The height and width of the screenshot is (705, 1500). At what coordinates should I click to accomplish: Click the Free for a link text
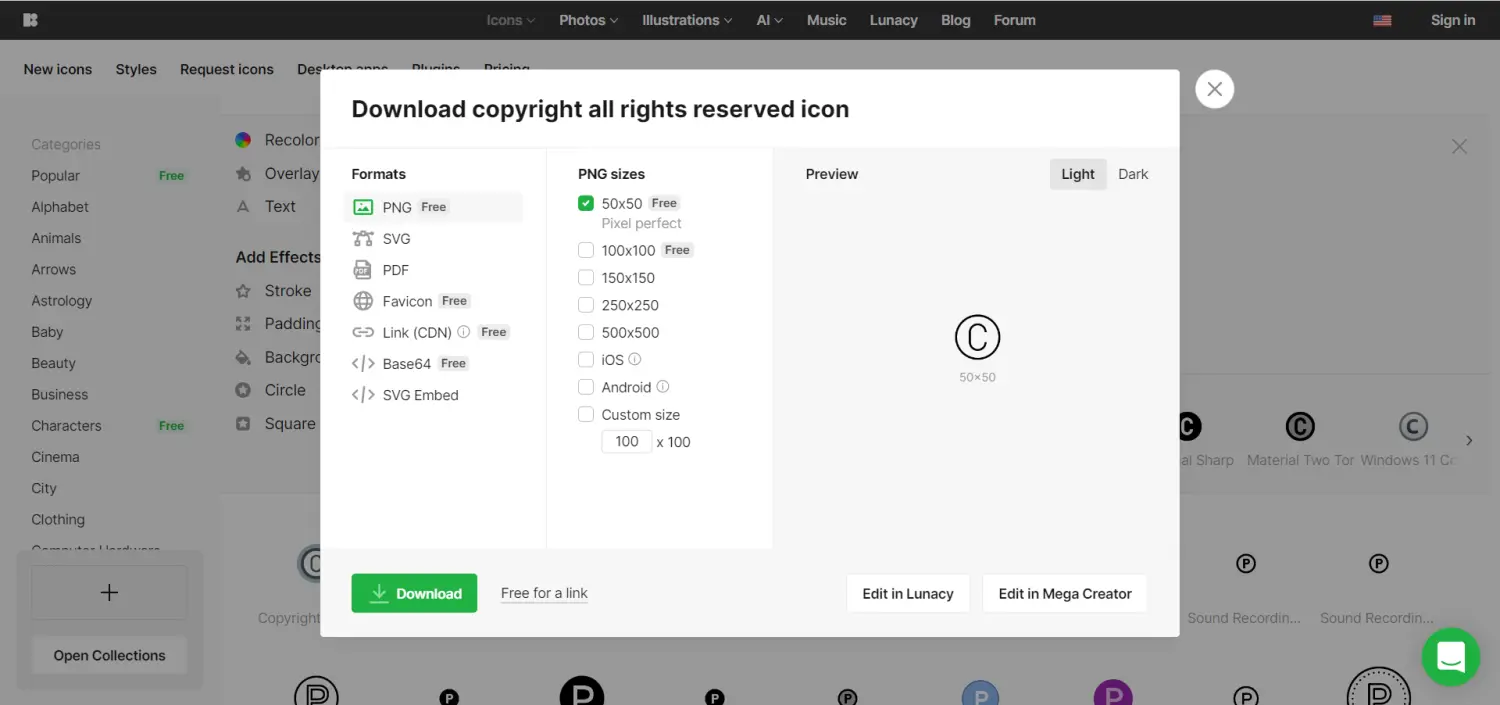pos(544,593)
